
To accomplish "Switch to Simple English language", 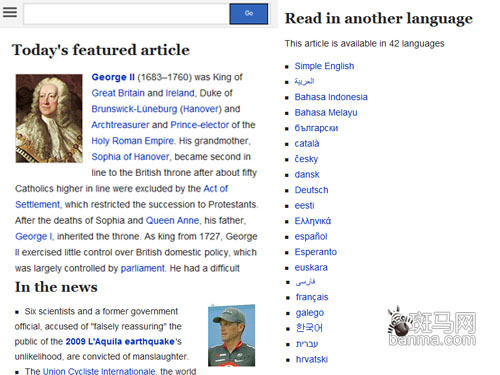I will coord(324,66).
